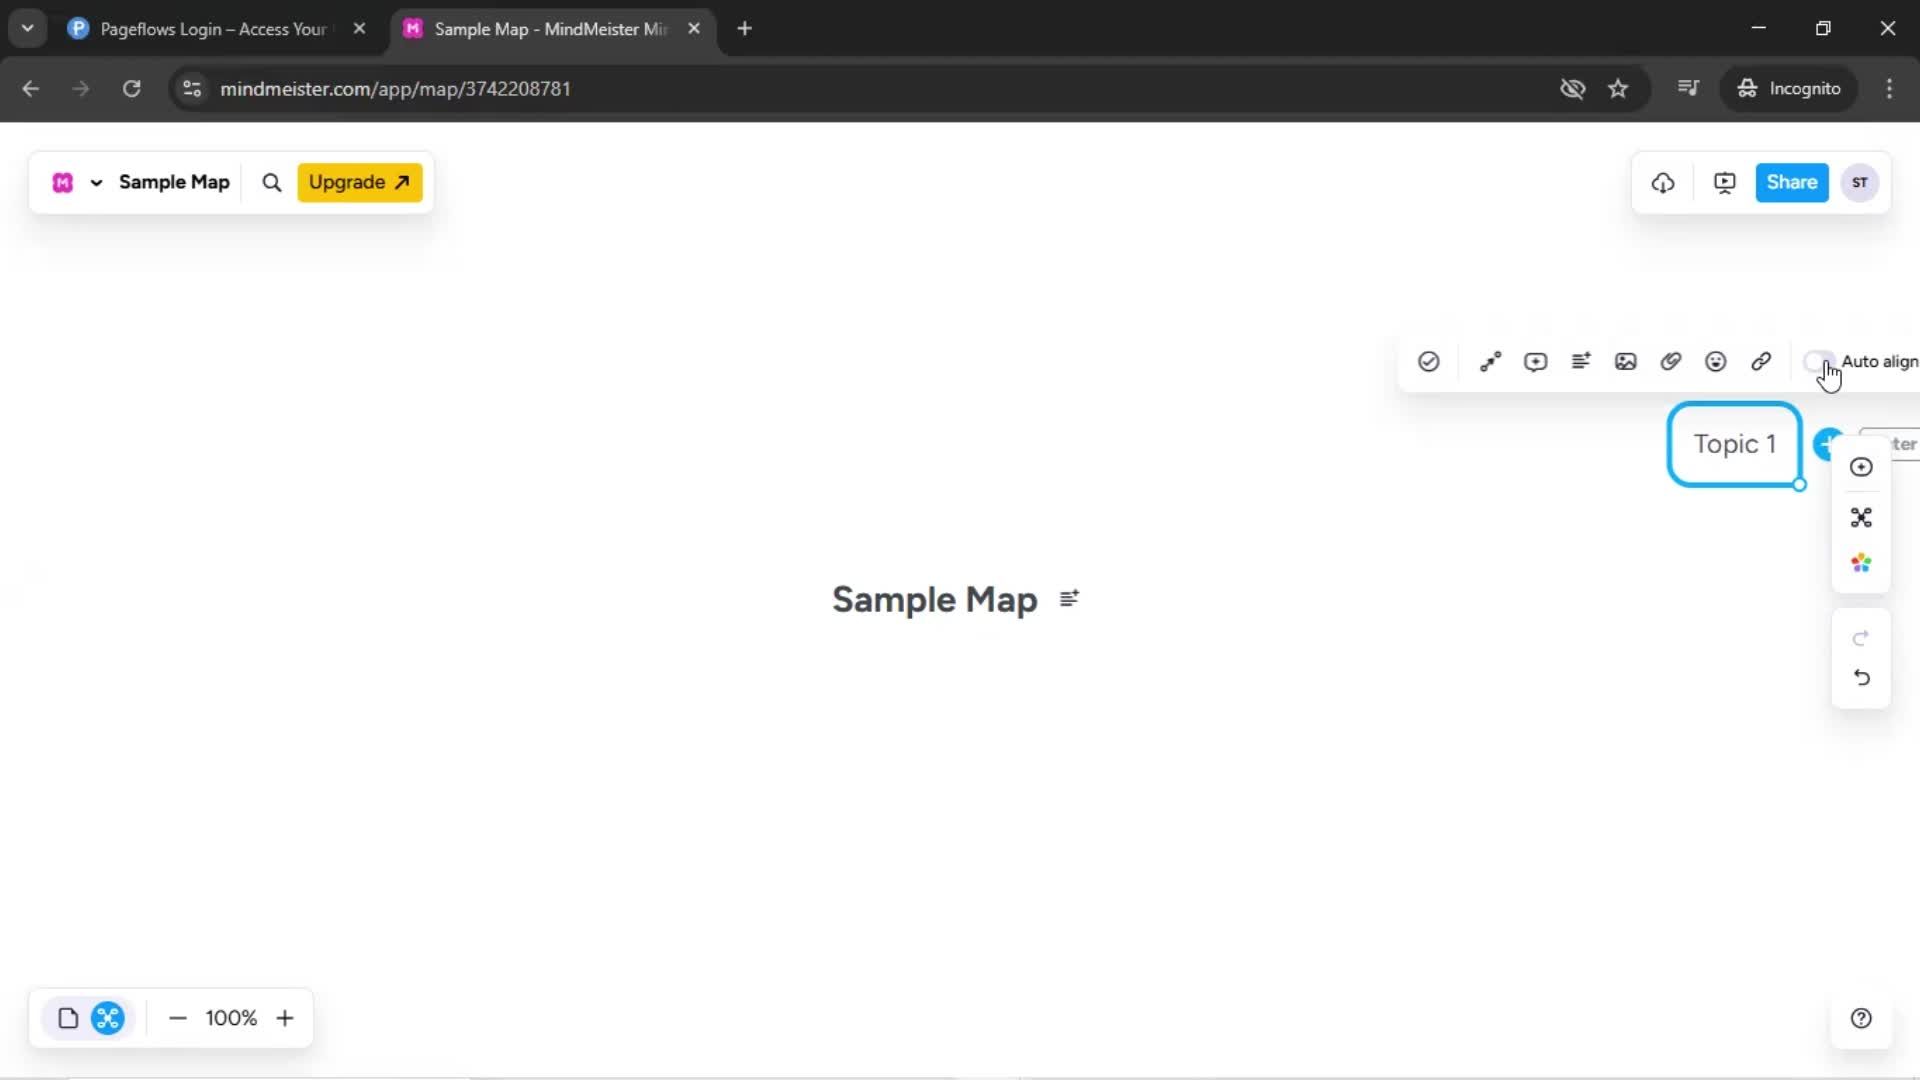Close the Sample Map browser tab

point(694,29)
